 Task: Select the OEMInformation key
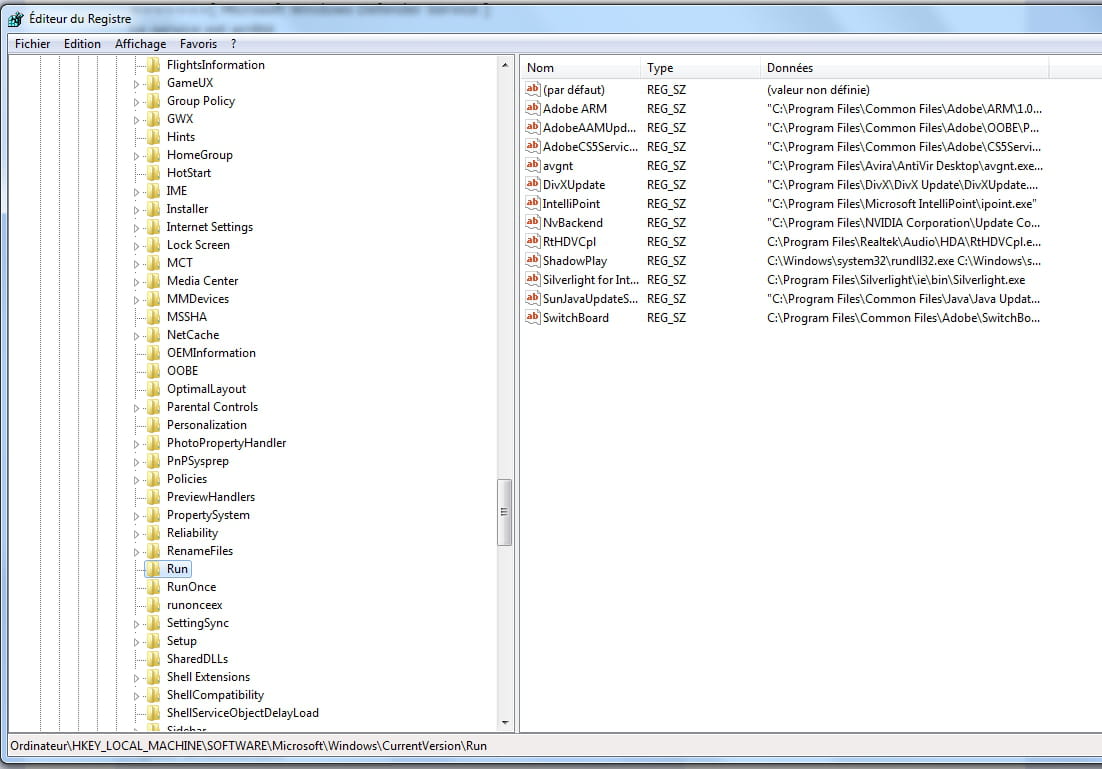(211, 353)
